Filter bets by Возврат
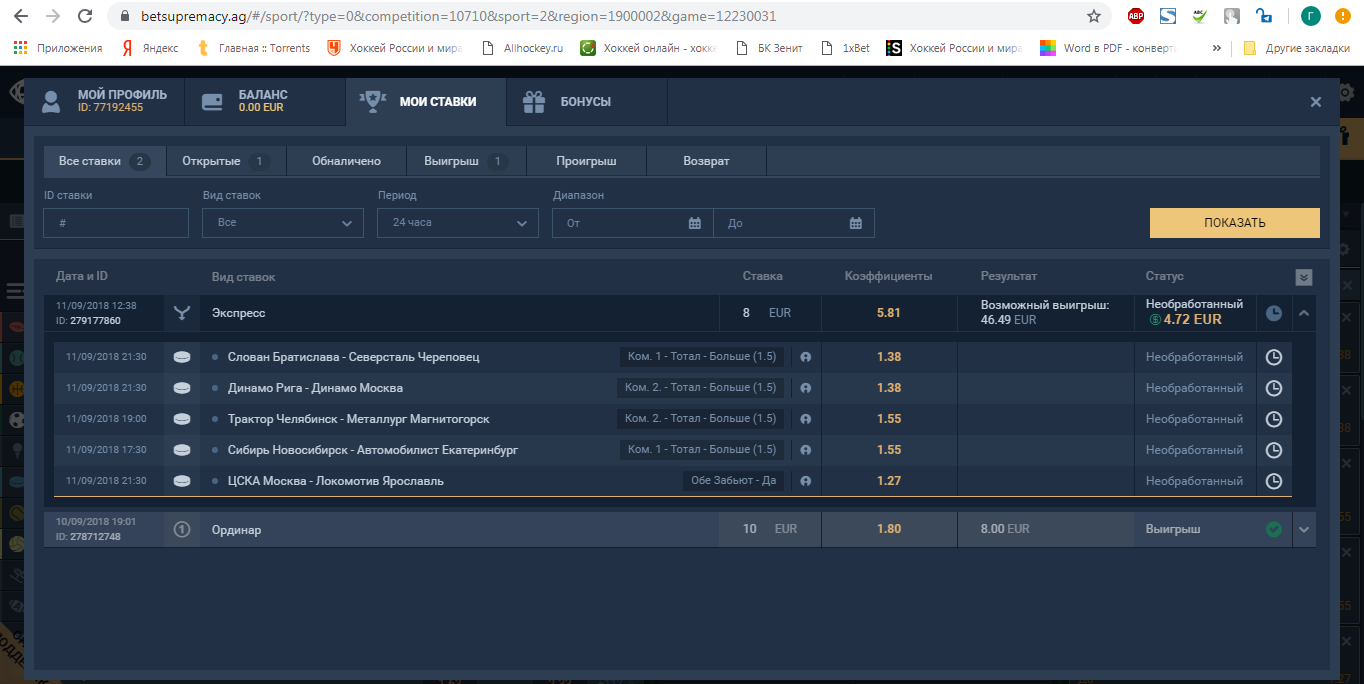1364x684 pixels. 707,161
